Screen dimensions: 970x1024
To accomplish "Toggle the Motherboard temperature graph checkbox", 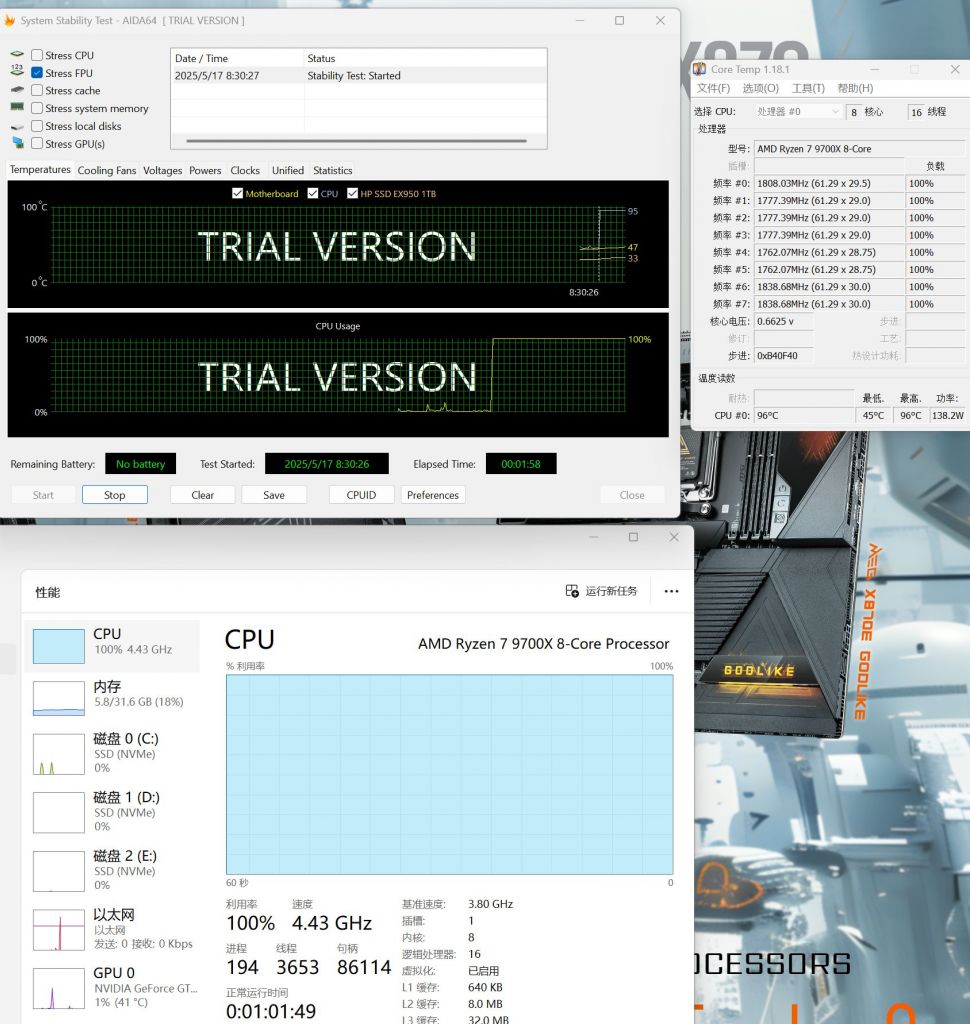I will tap(237, 194).
